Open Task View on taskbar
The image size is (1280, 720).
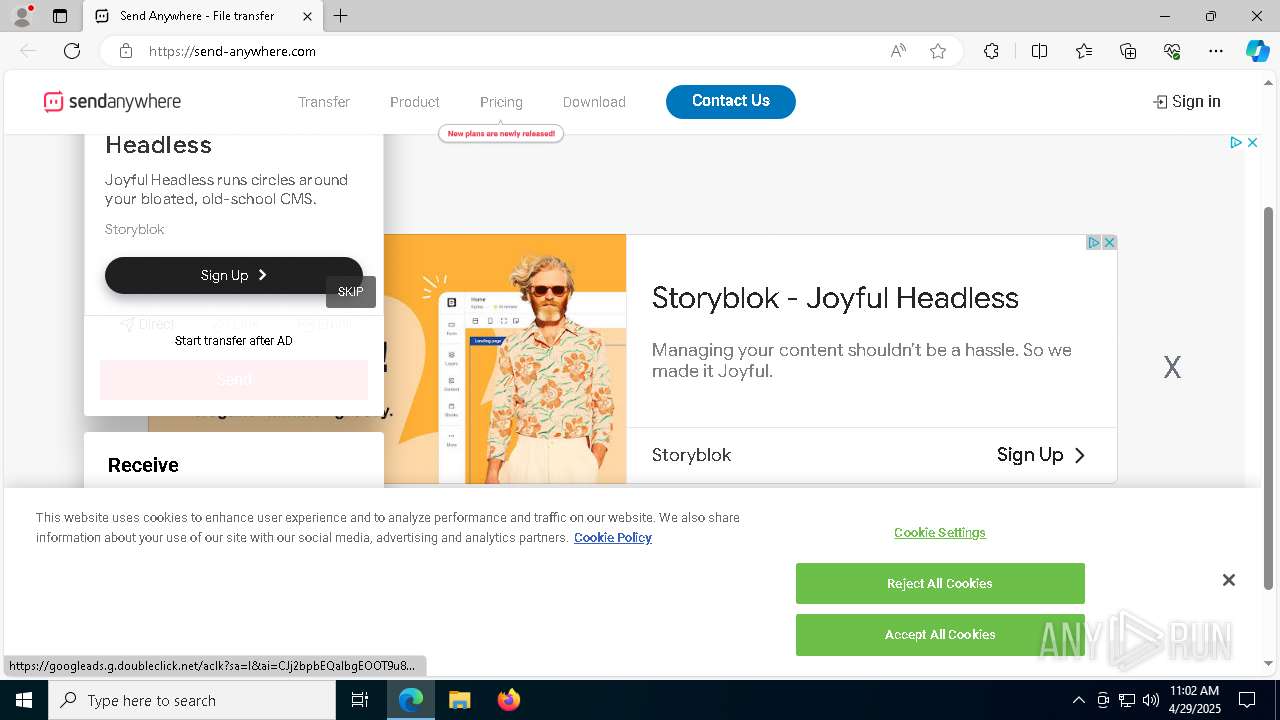coord(360,700)
